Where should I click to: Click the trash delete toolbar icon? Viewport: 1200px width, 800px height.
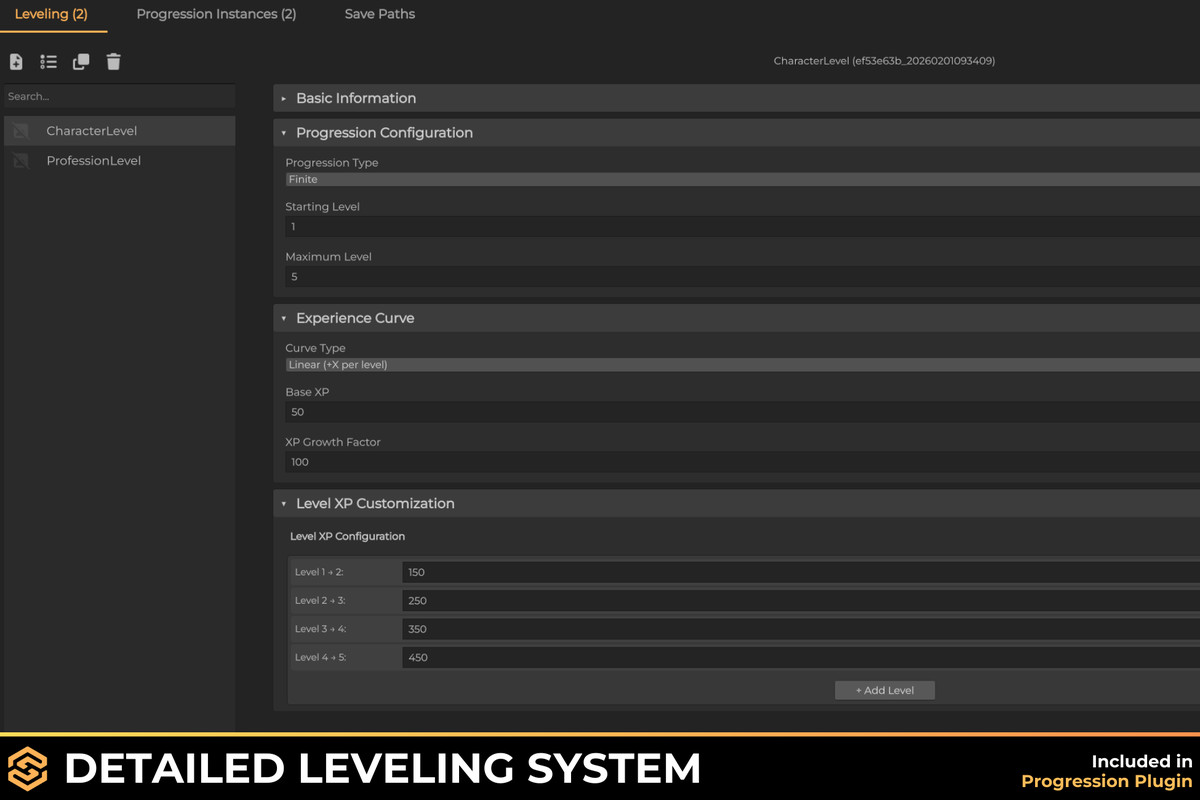pos(114,62)
